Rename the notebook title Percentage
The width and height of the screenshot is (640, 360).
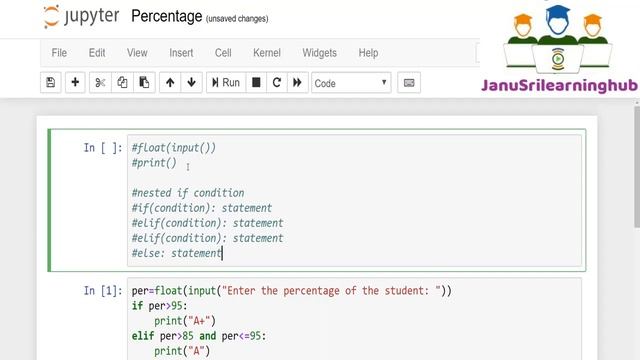click(x=167, y=16)
